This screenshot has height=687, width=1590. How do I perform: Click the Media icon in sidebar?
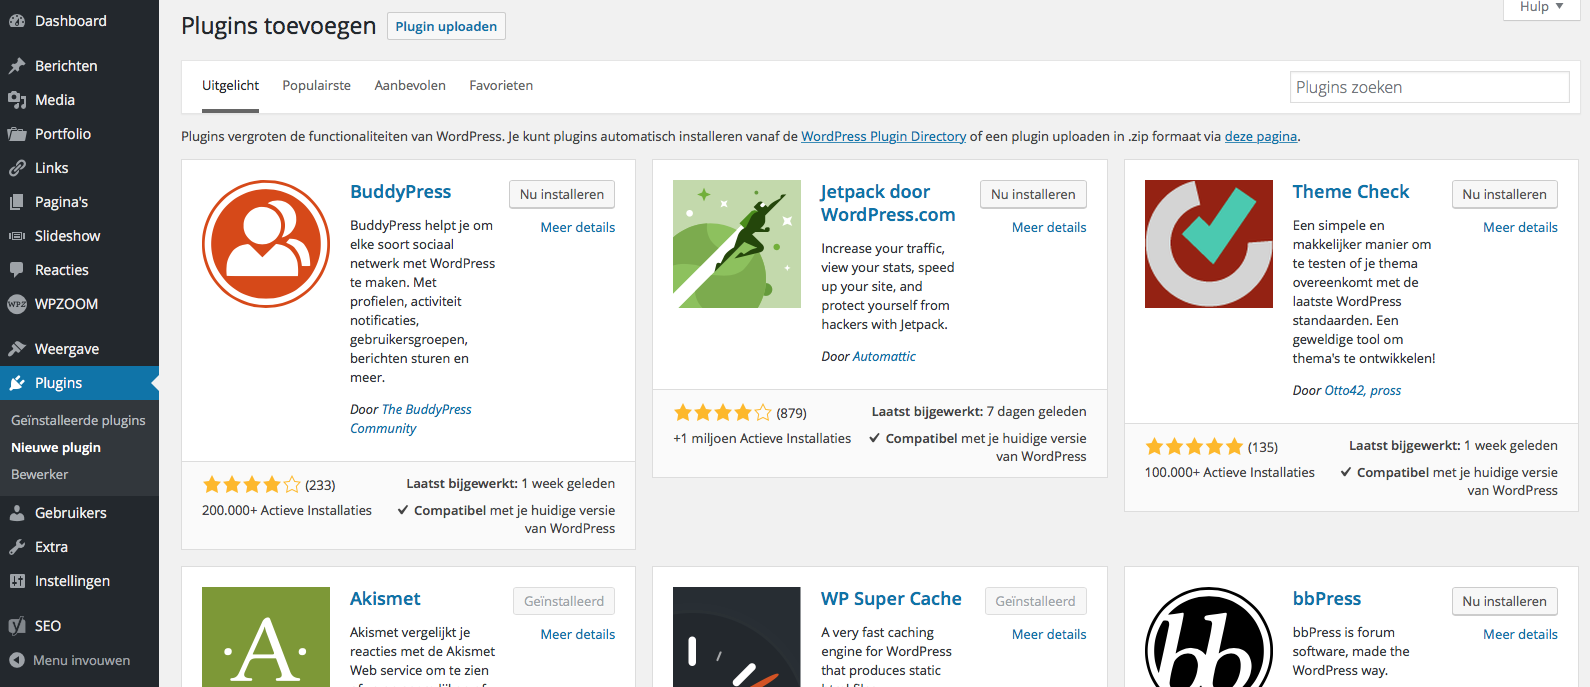pyautogui.click(x=17, y=100)
